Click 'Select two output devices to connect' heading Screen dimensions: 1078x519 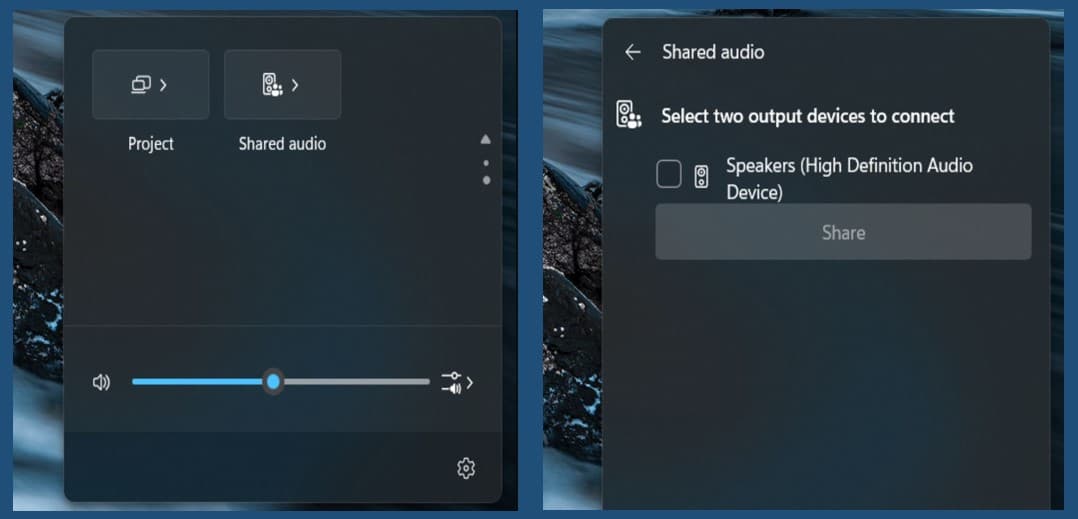tap(808, 116)
